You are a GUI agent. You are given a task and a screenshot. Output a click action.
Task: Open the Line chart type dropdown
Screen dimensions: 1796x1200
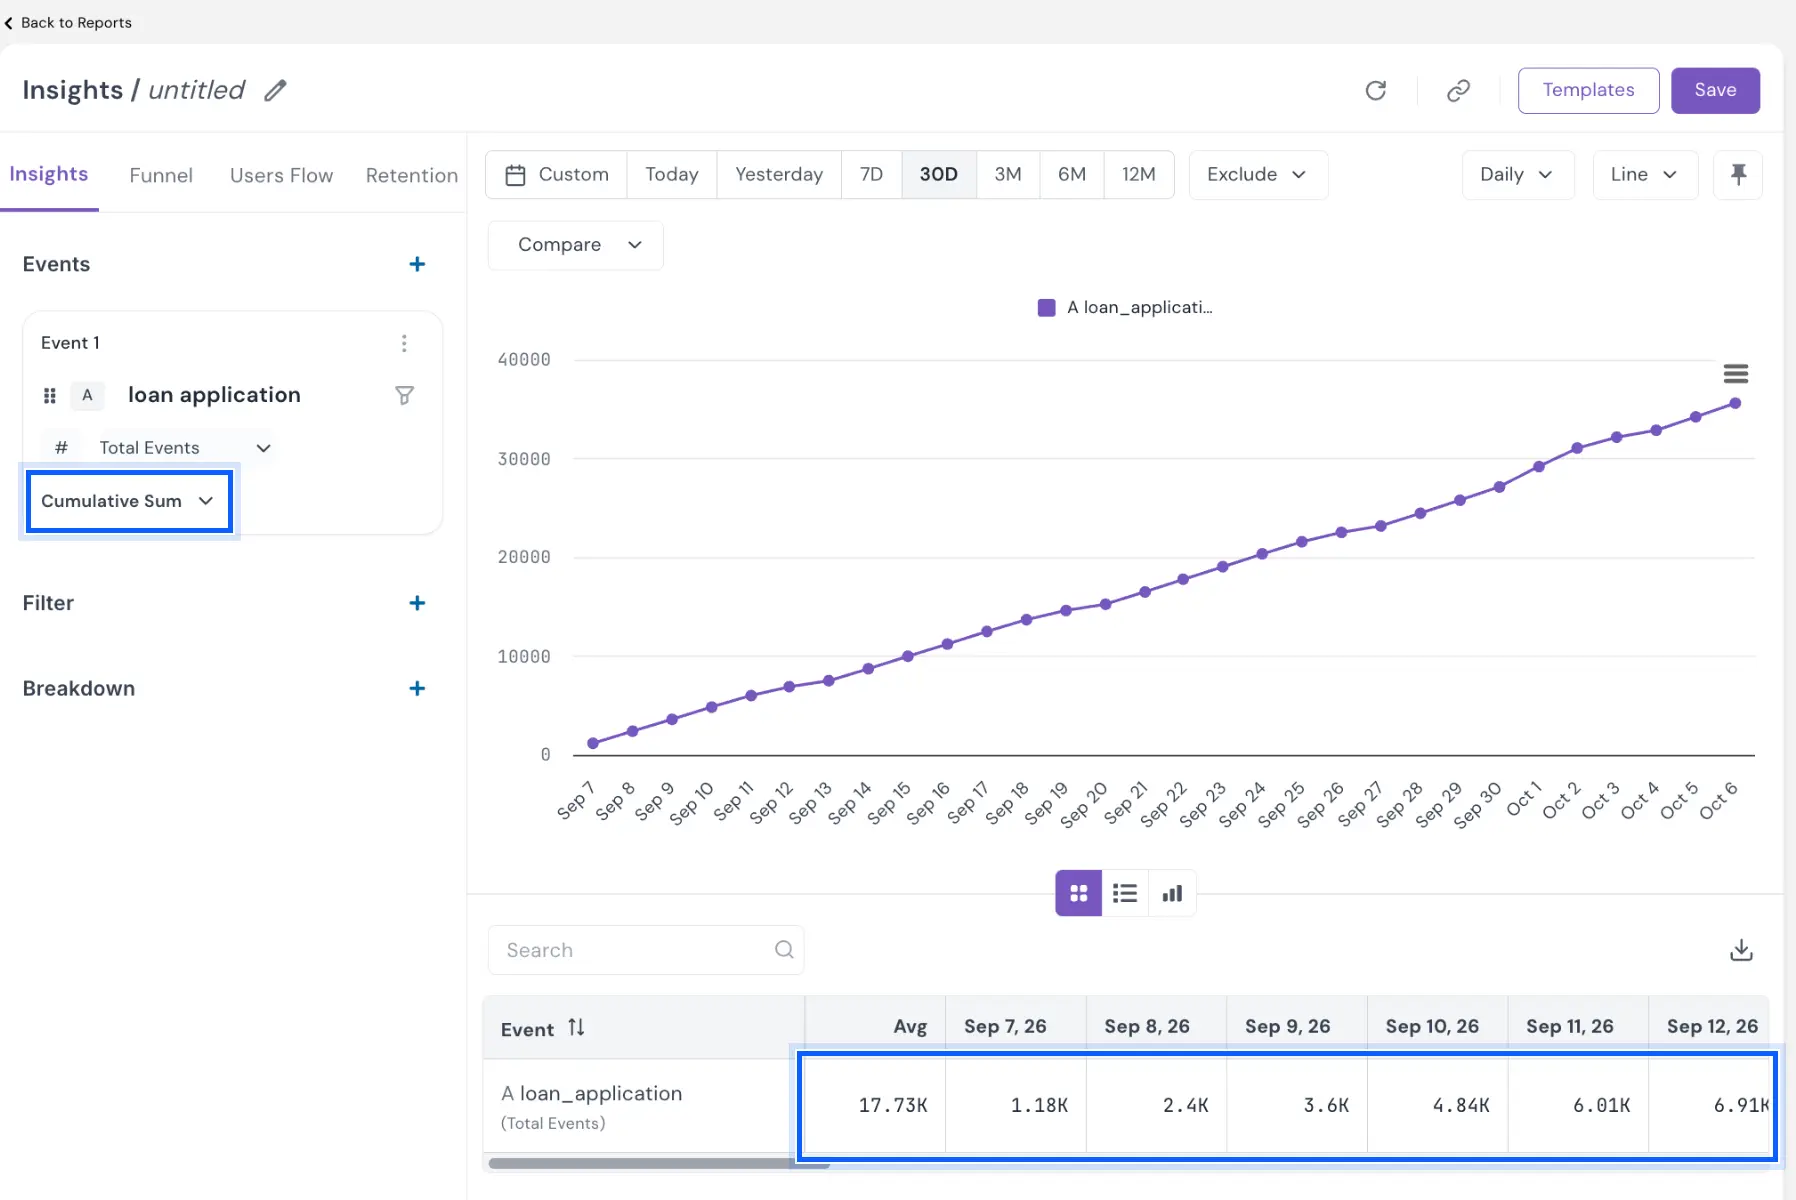pos(1644,174)
